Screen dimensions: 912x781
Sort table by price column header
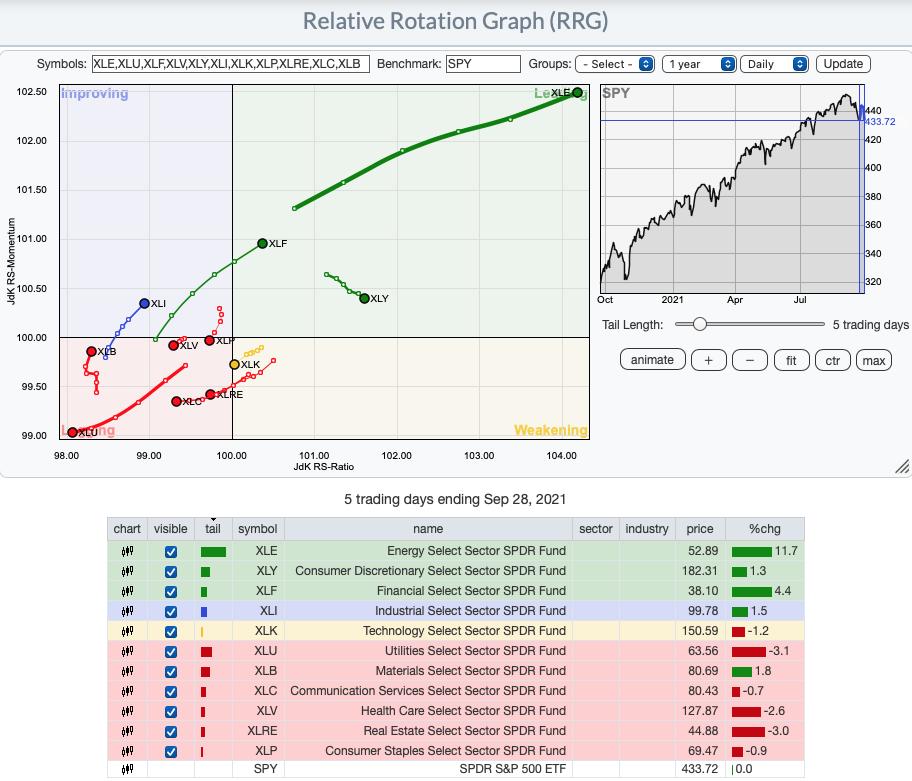tap(700, 529)
